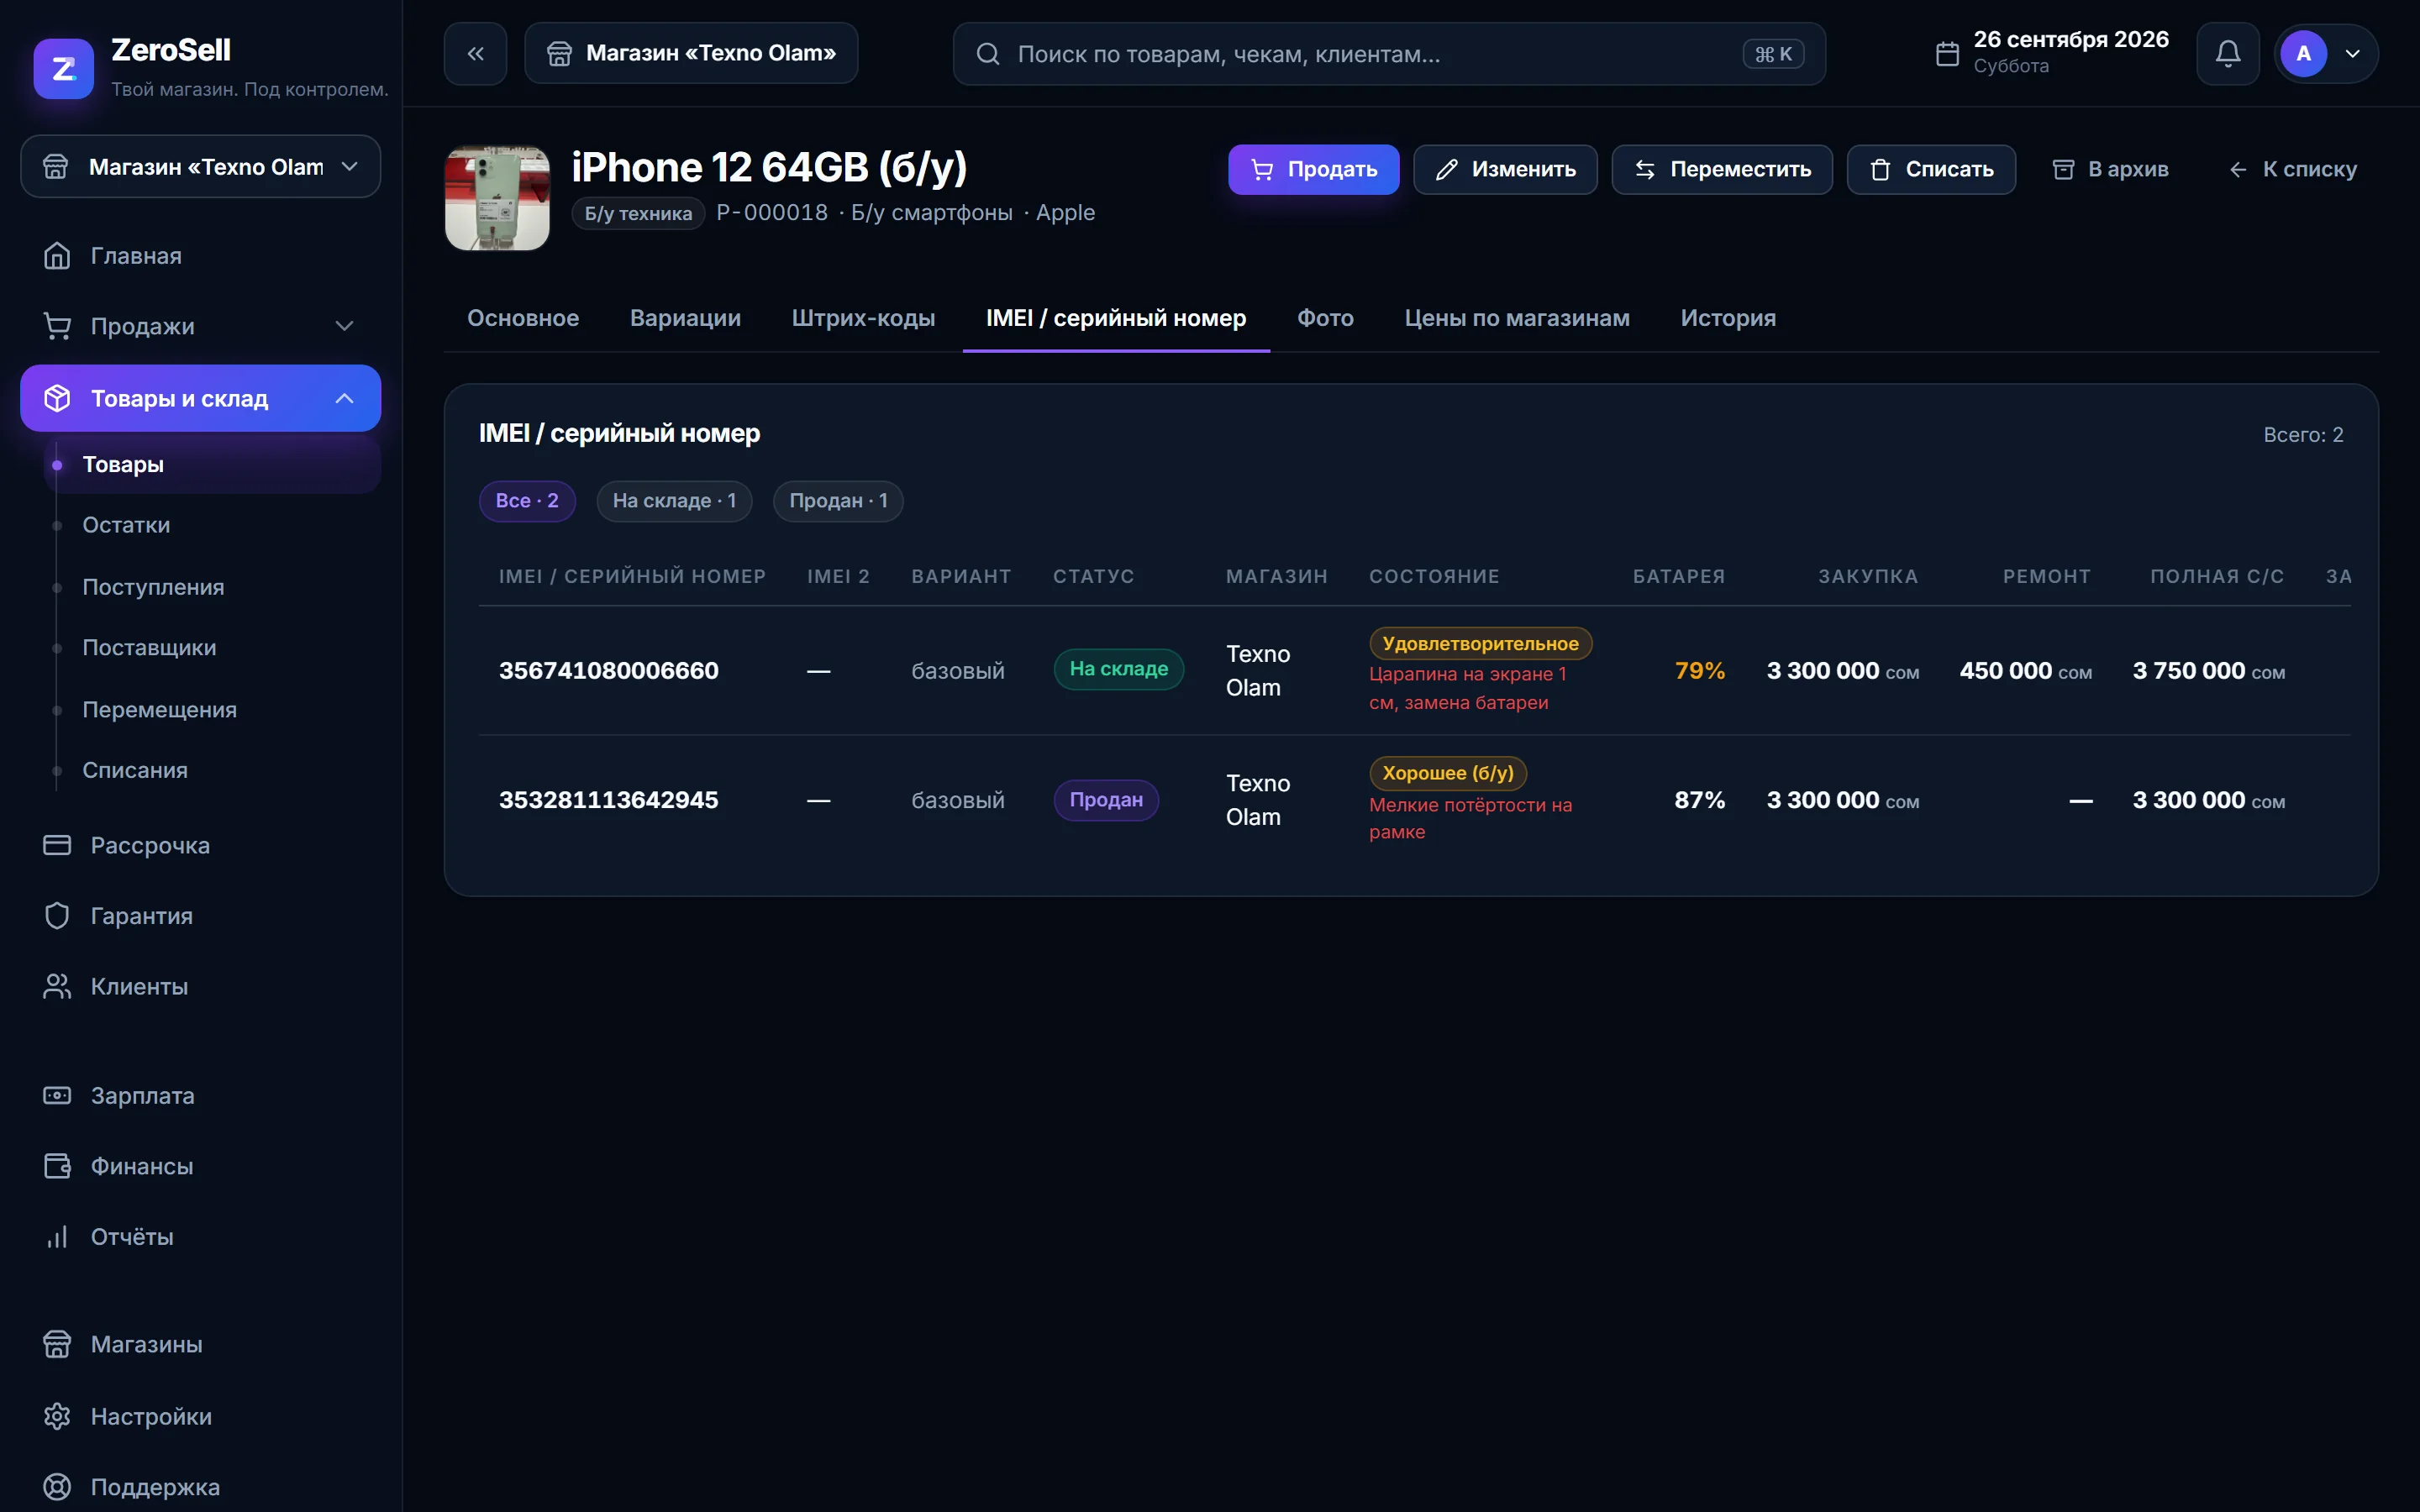2420x1512 pixels.
Task: Click the Магазины store icon
Action: 57,1344
